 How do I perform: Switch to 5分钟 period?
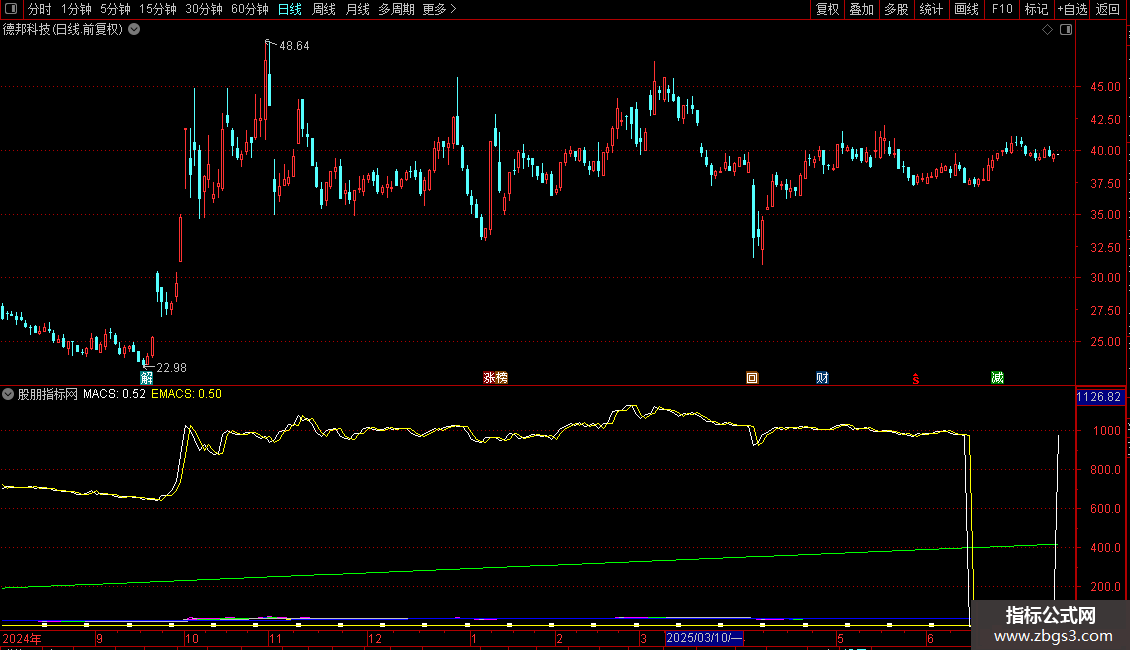pos(115,9)
